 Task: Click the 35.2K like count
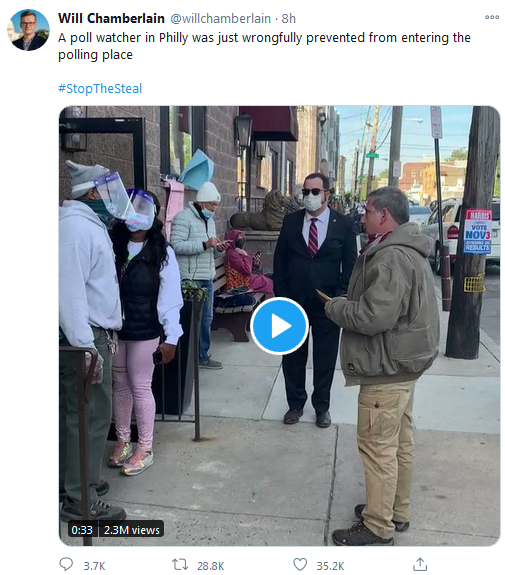pos(330,566)
